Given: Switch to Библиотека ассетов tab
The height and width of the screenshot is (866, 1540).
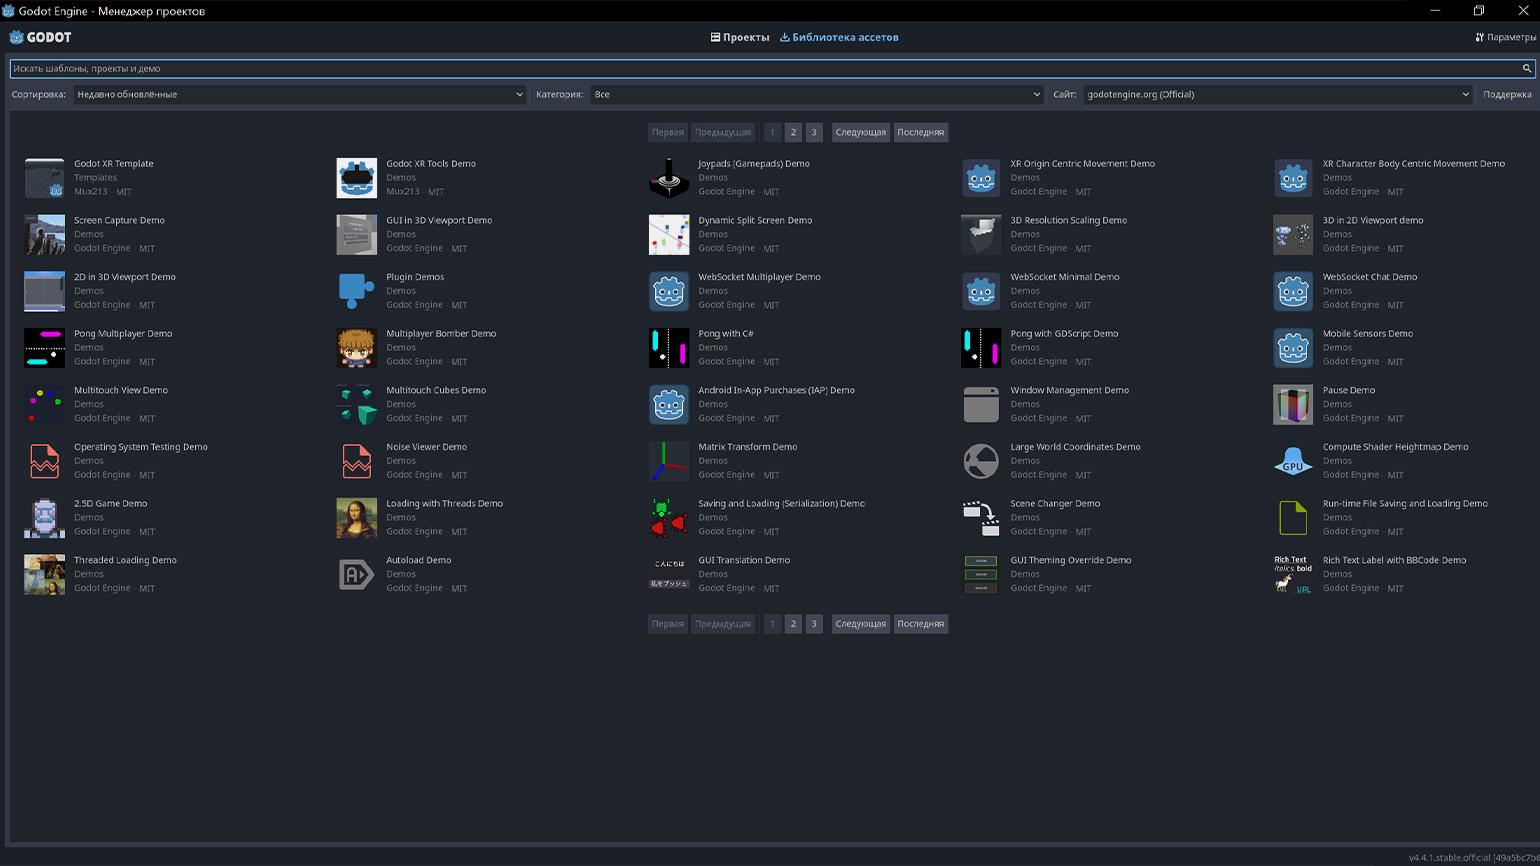Looking at the screenshot, I should tap(839, 37).
